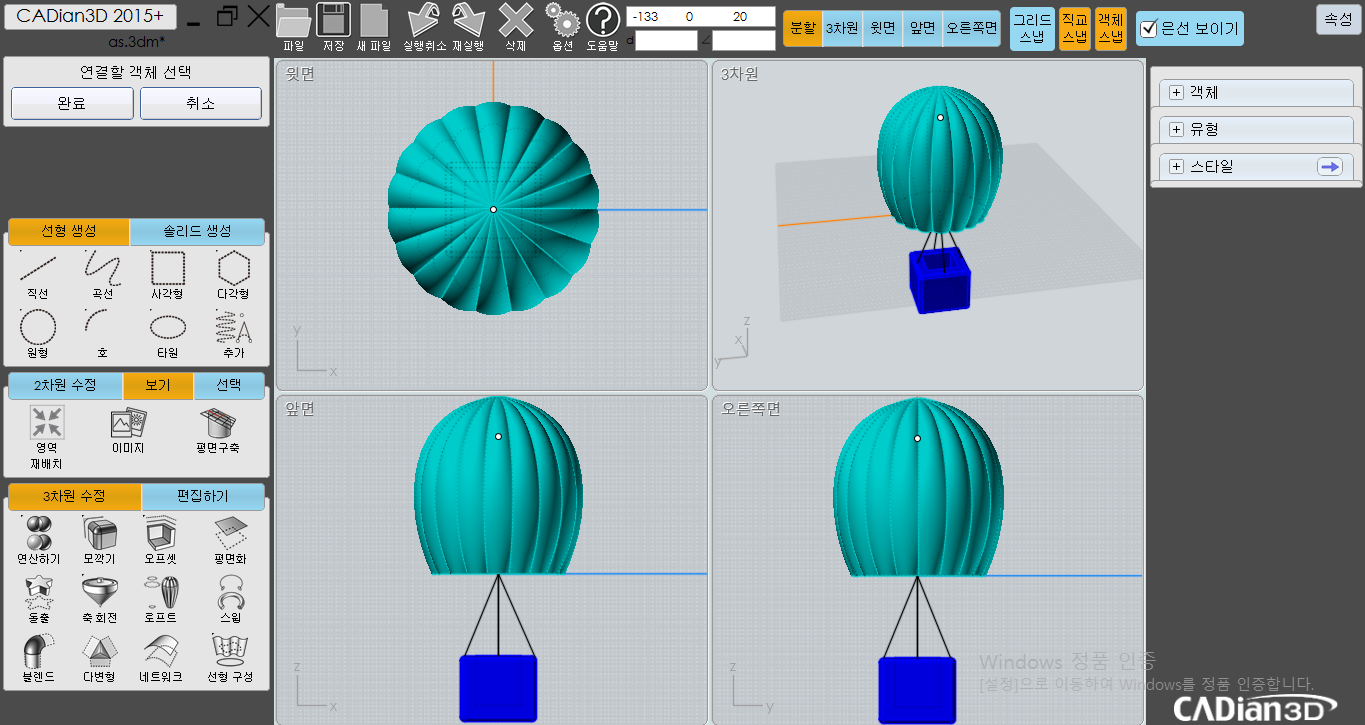
Task: Switch to 앞면 front view layout
Action: 922,29
